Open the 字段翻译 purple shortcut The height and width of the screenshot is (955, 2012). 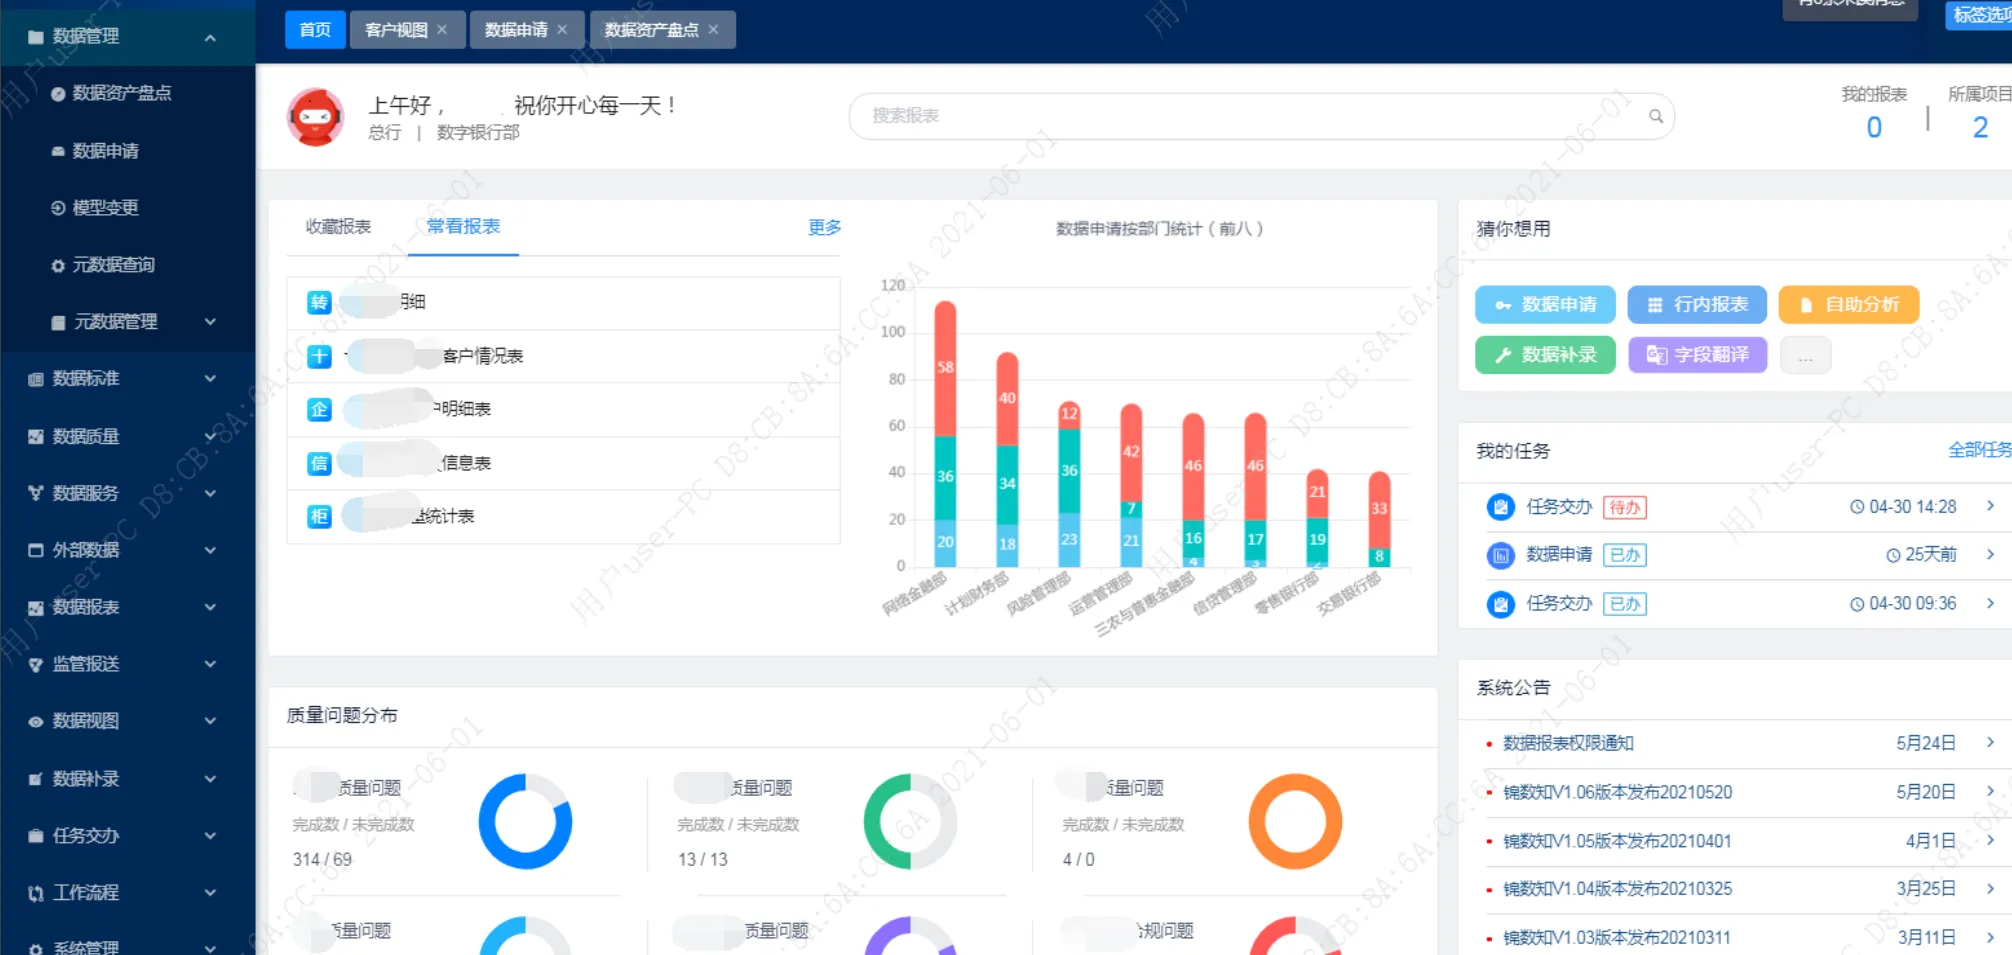coord(1697,355)
